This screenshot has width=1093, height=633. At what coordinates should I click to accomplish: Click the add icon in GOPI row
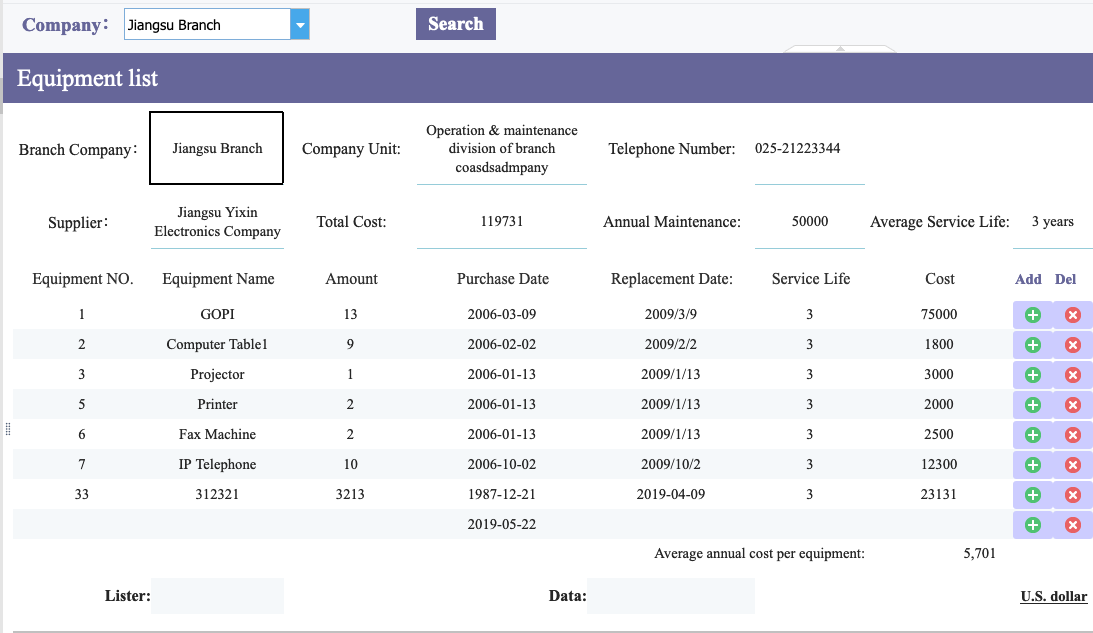(x=1032, y=315)
